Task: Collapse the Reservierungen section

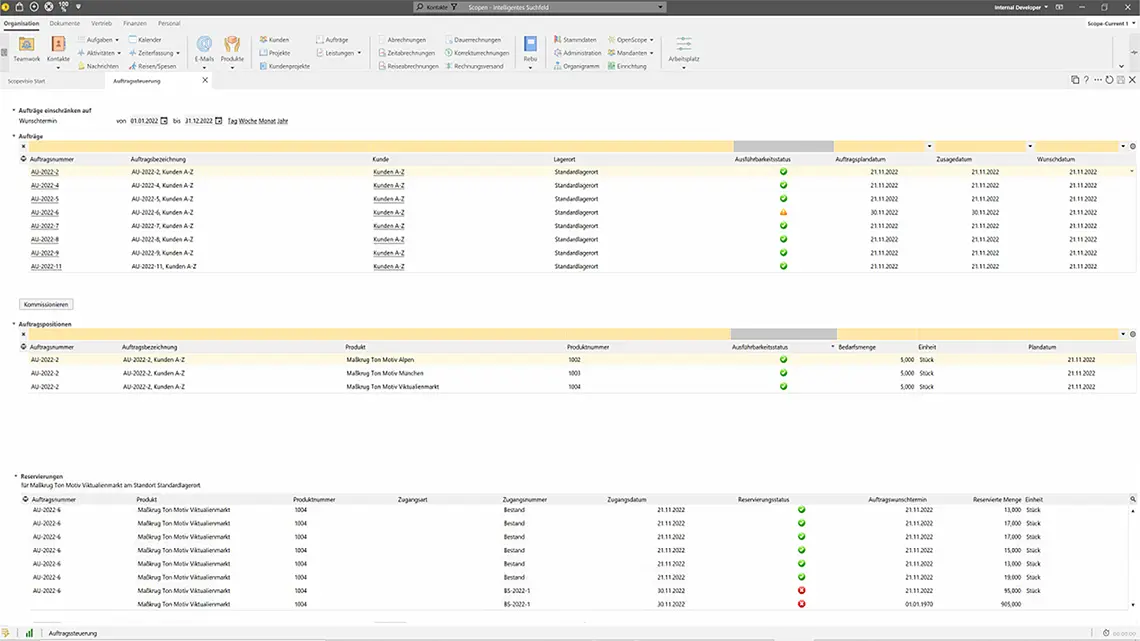Action: click(x=15, y=477)
